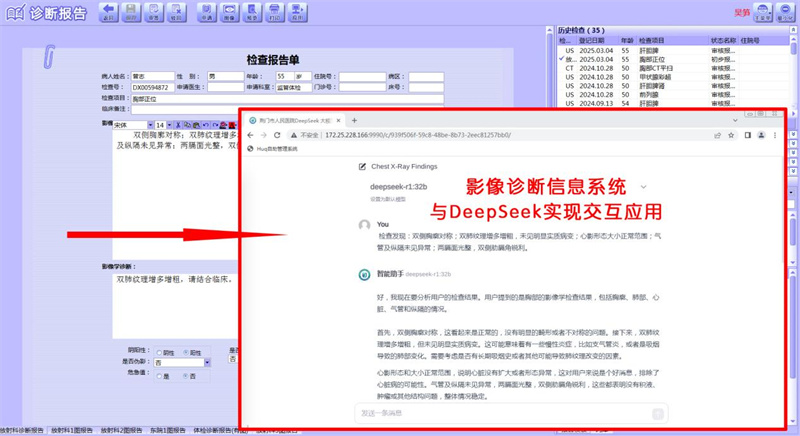The image size is (800, 436).
Task: Click the main menu button beside red username
Action: 763,12
